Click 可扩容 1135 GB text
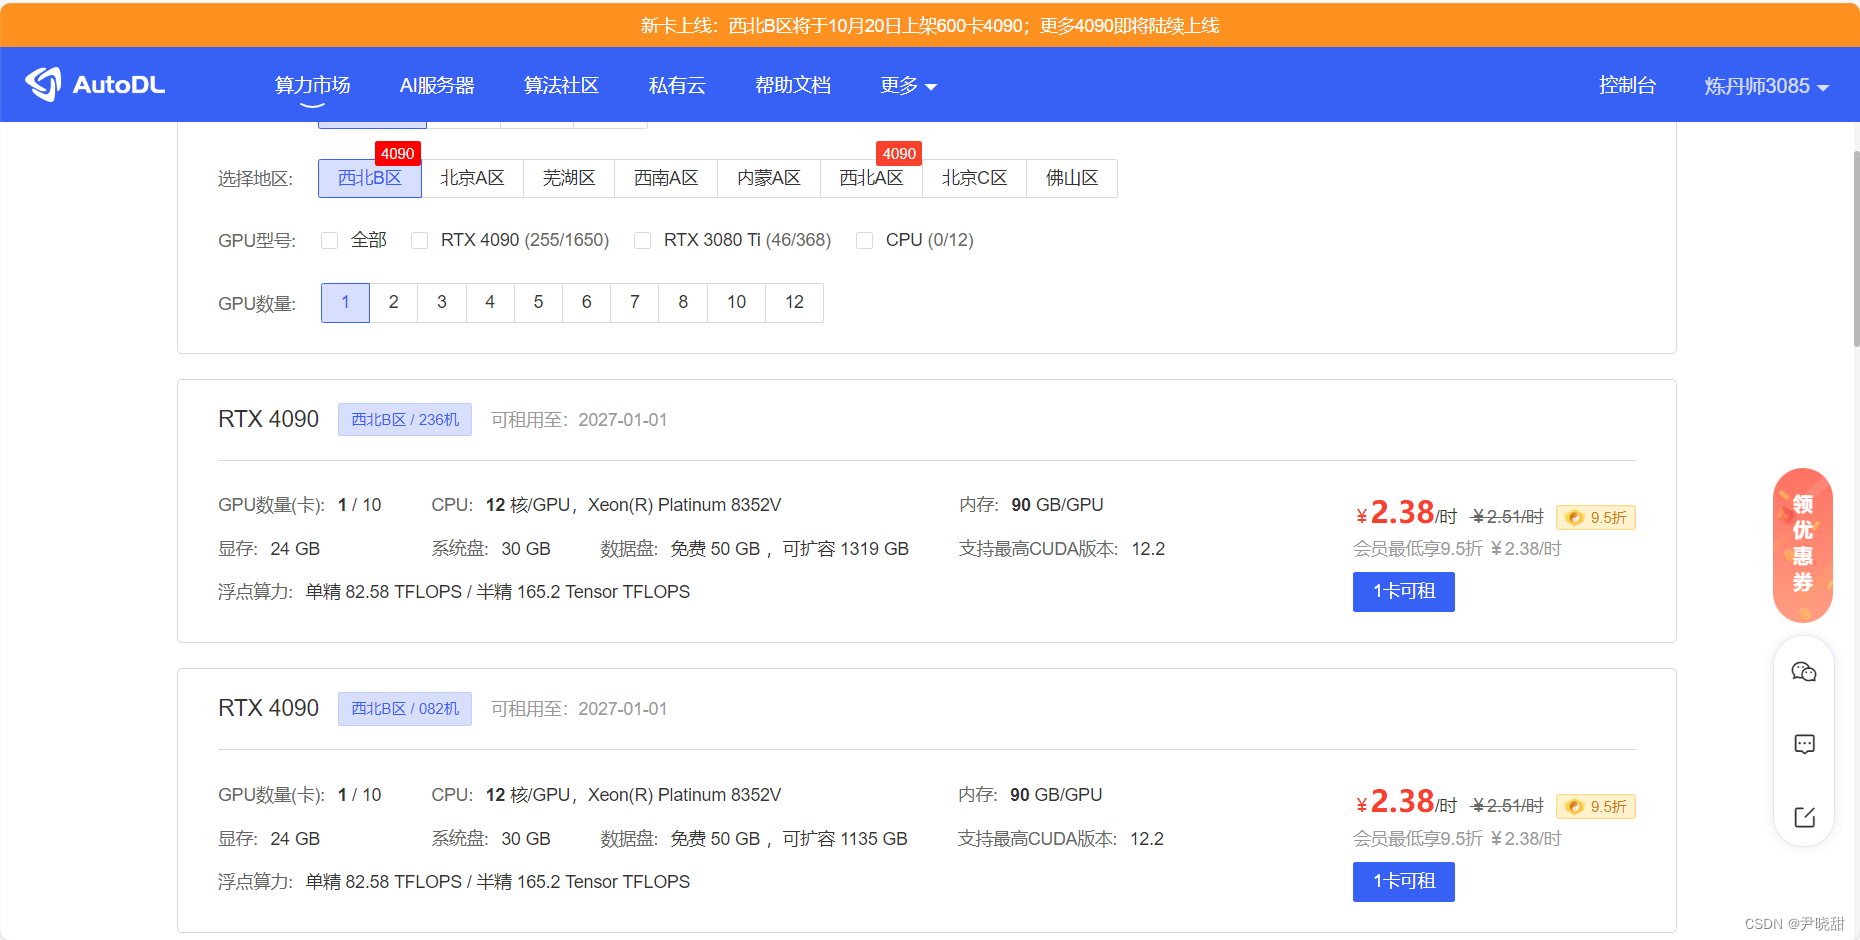Screen dimensions: 1860x940 click(x=845, y=839)
